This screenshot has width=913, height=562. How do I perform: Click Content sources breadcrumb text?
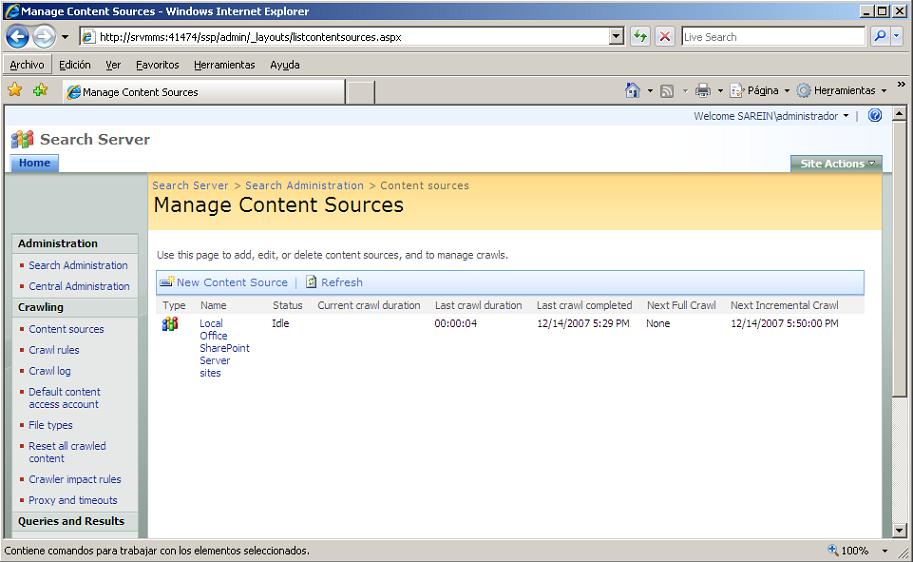(424, 185)
